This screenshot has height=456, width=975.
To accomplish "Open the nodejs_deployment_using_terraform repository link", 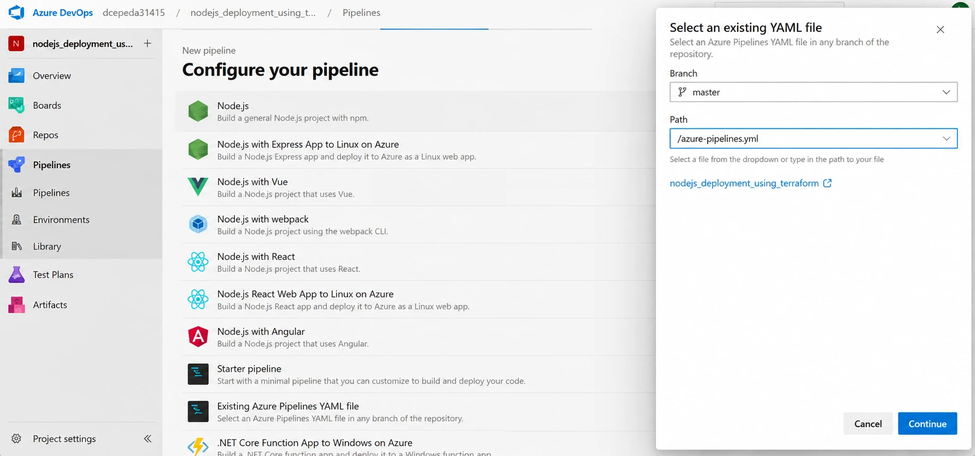I will tap(744, 184).
